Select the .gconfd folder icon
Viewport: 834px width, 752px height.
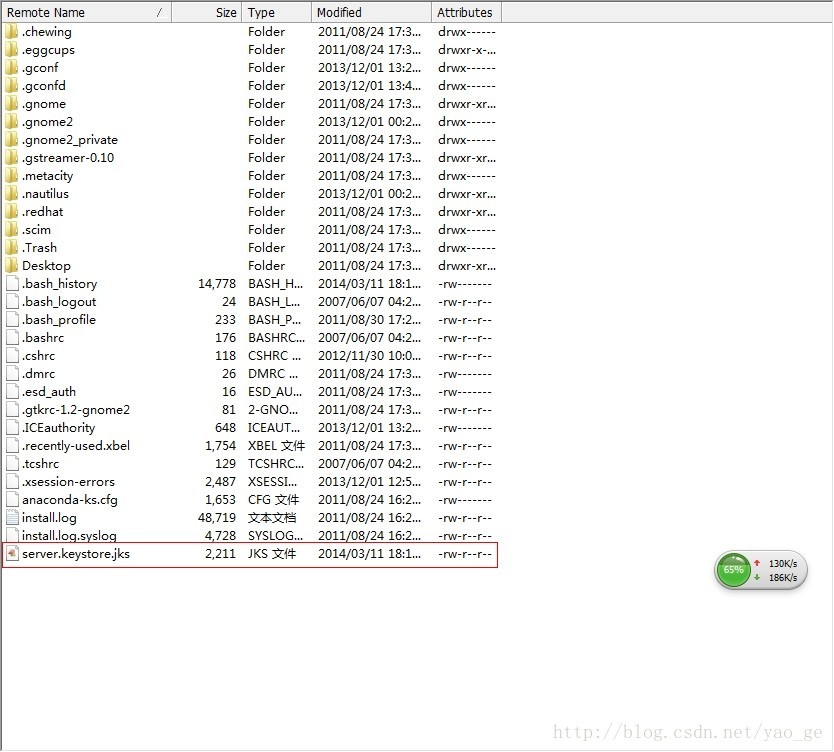[x=12, y=86]
